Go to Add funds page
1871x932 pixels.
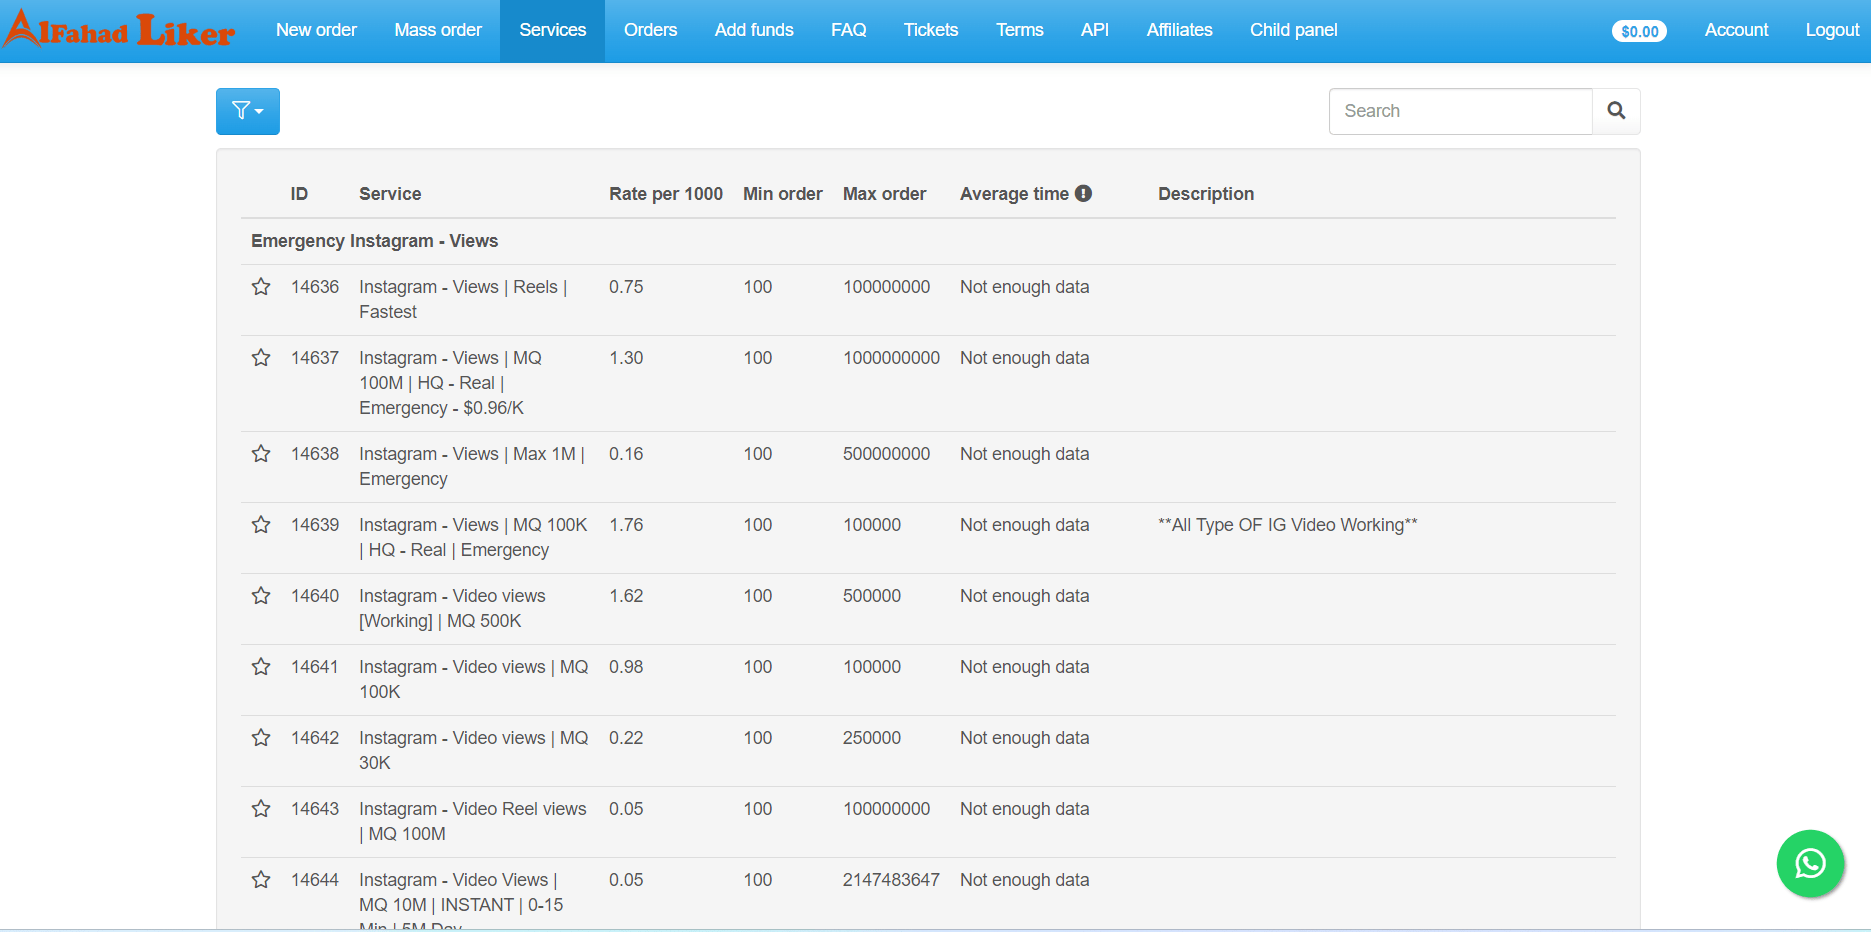[x=754, y=30]
